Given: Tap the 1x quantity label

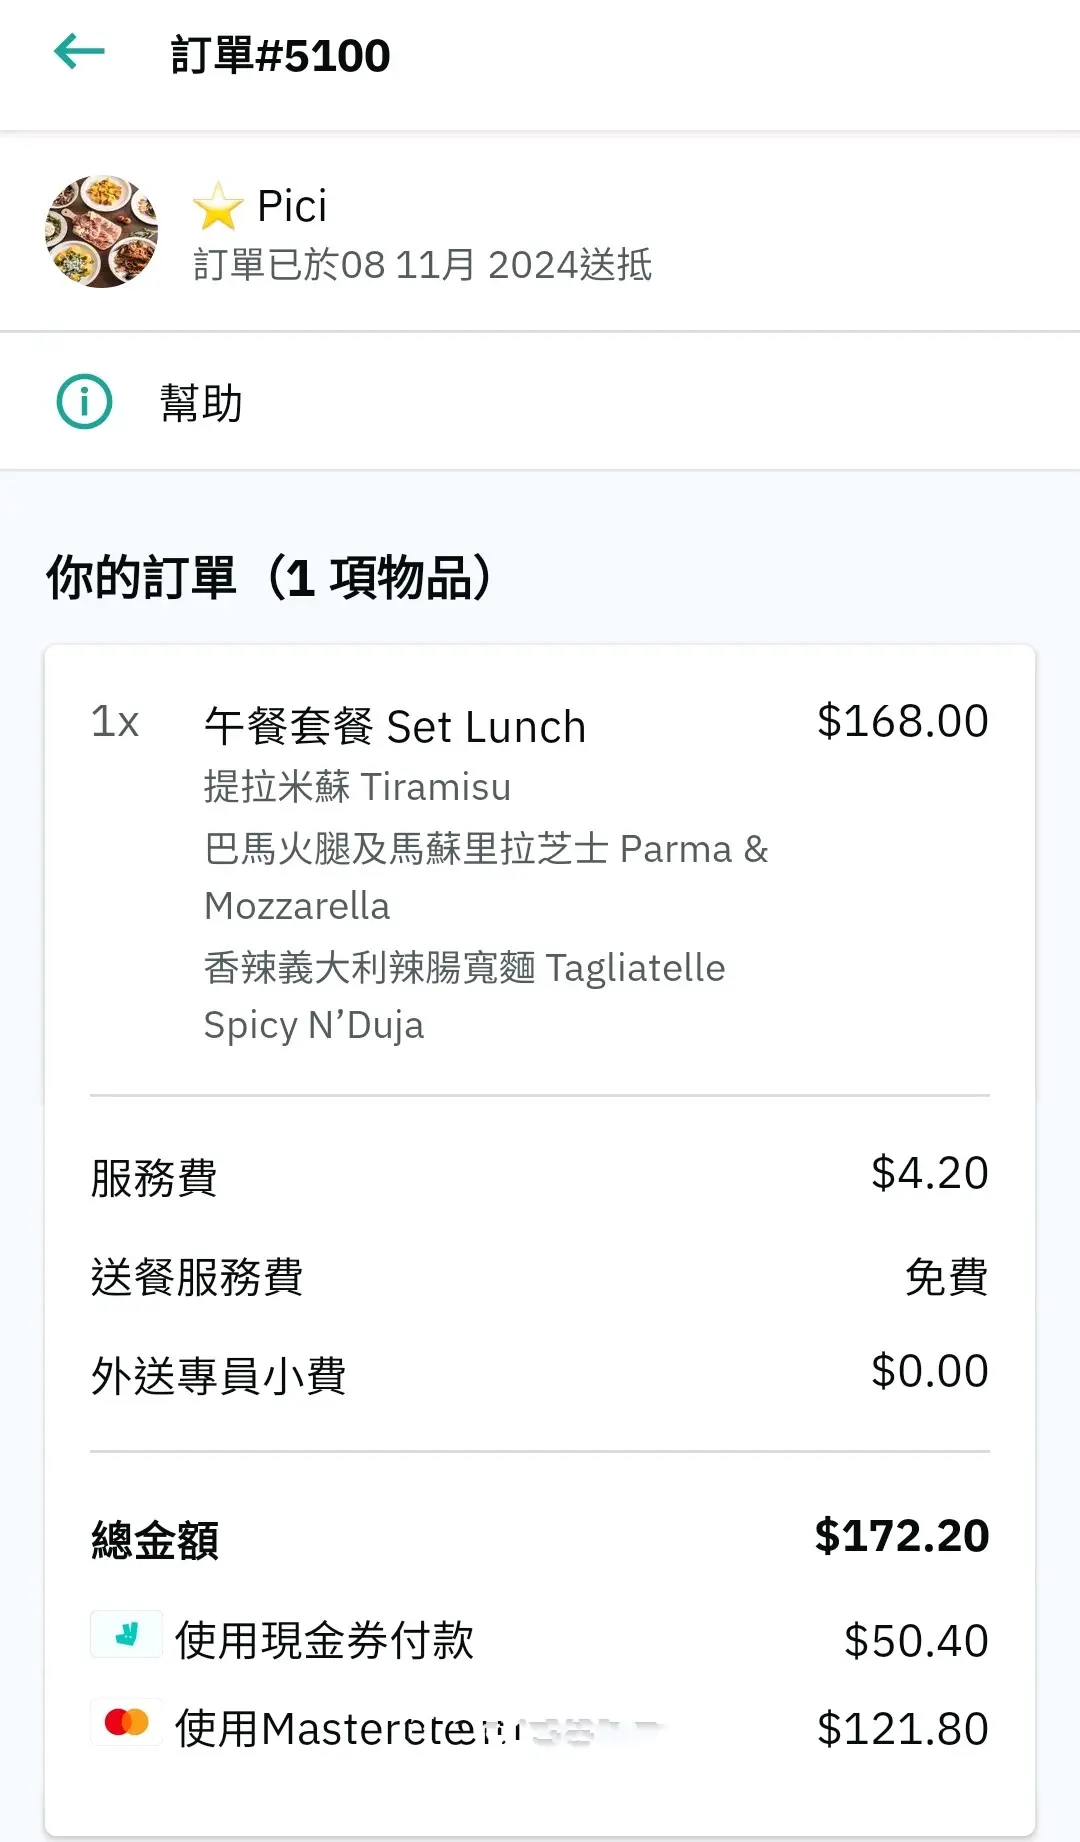Looking at the screenshot, I should tap(115, 722).
